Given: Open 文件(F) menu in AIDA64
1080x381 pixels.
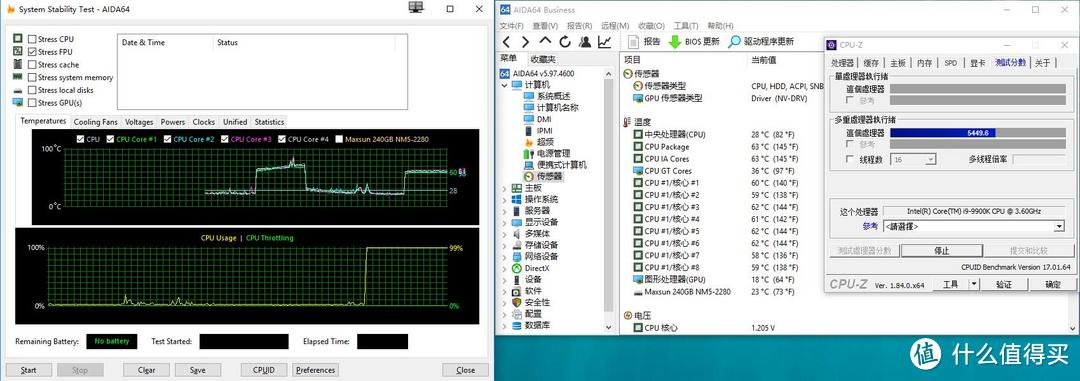Looking at the screenshot, I should pos(511,26).
